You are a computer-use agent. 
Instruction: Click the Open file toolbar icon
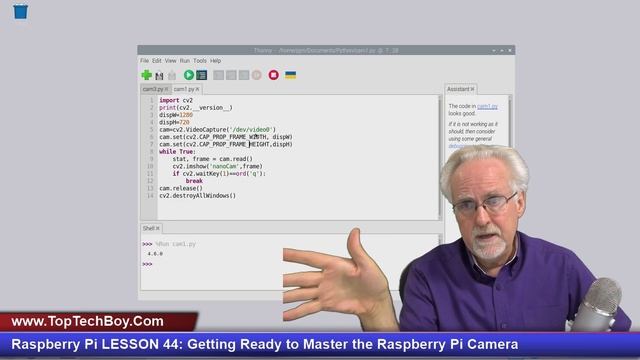(159, 76)
